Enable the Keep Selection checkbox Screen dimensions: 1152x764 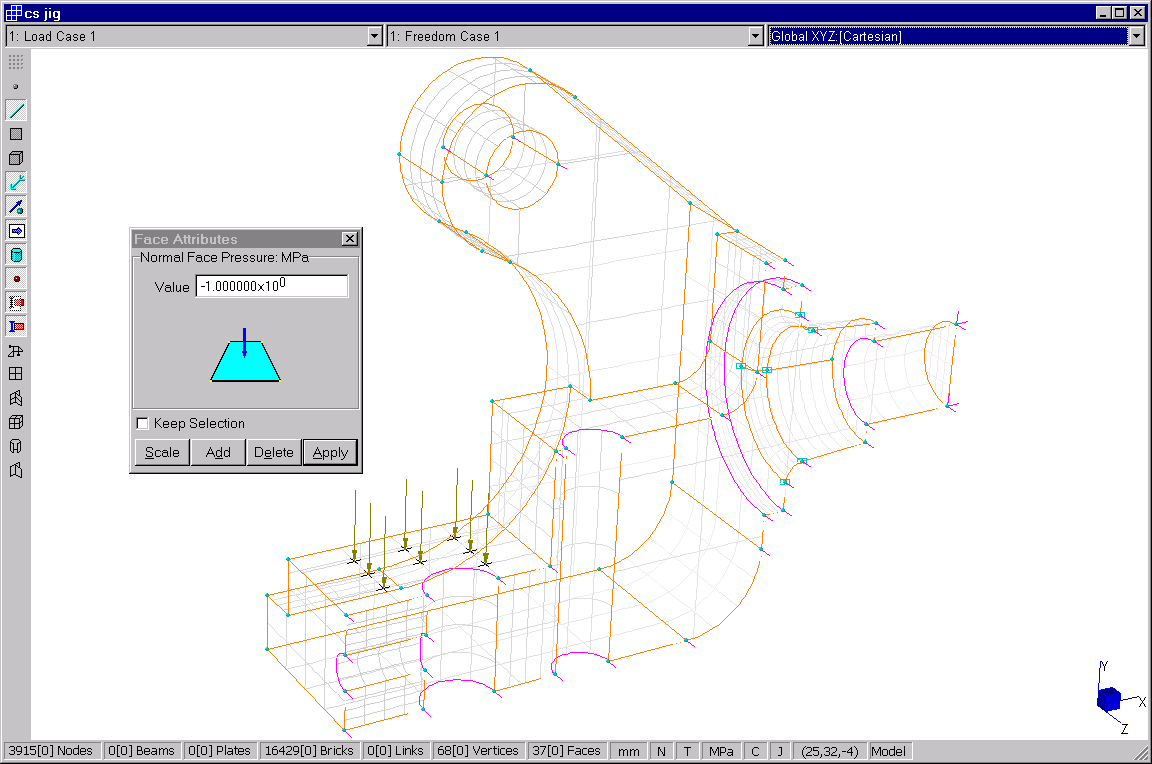tap(142, 424)
